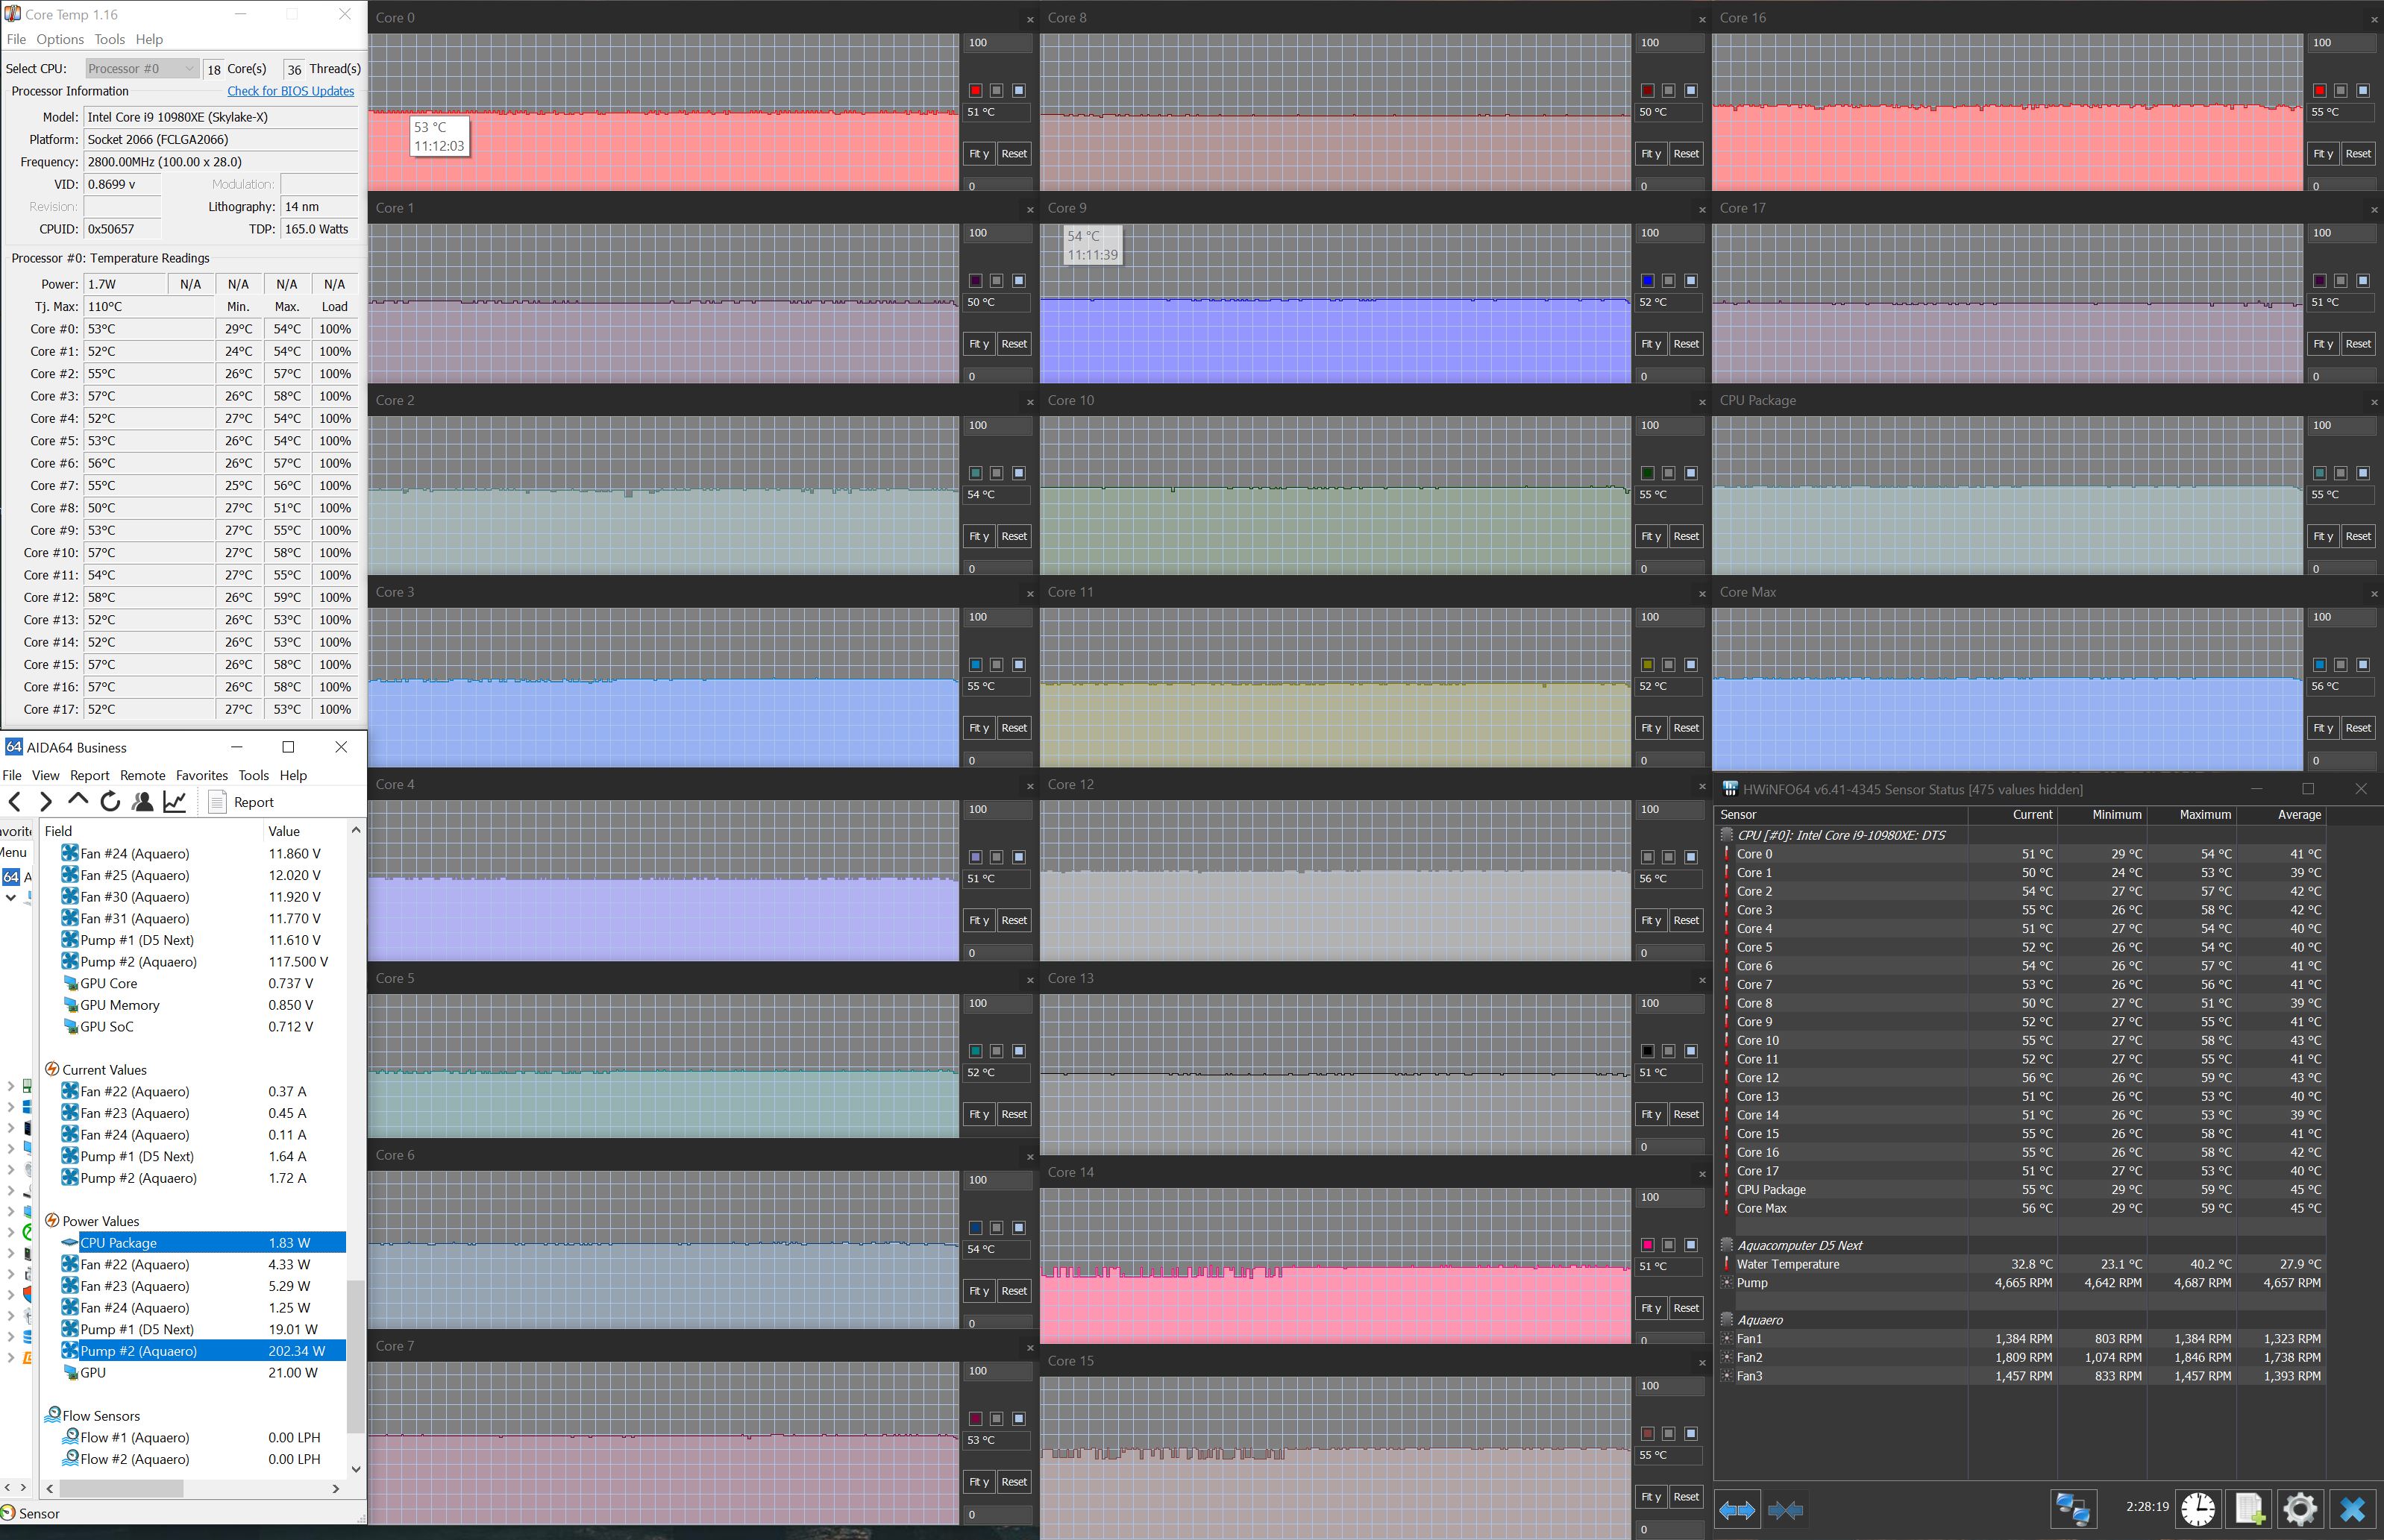Click AIDA64 refresh toolbar icon
The image size is (2384, 1540).
110,802
